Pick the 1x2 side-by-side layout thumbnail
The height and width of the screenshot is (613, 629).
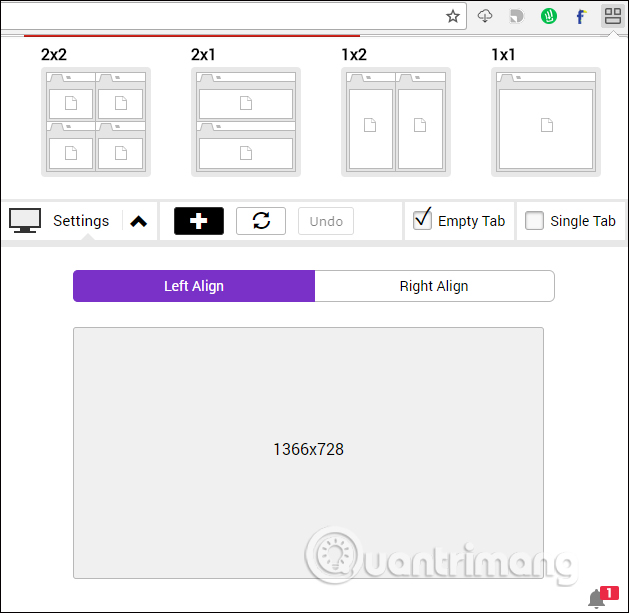click(x=396, y=122)
